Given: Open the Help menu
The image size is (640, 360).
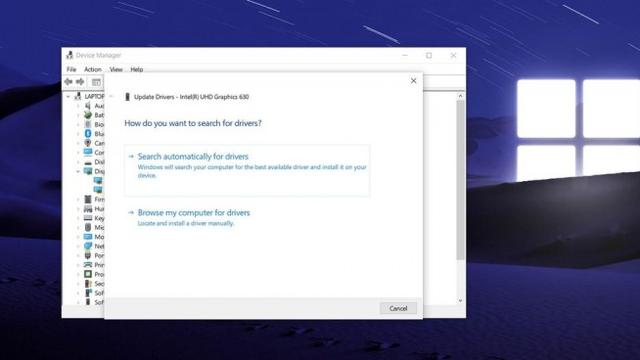Looking at the screenshot, I should tap(137, 69).
